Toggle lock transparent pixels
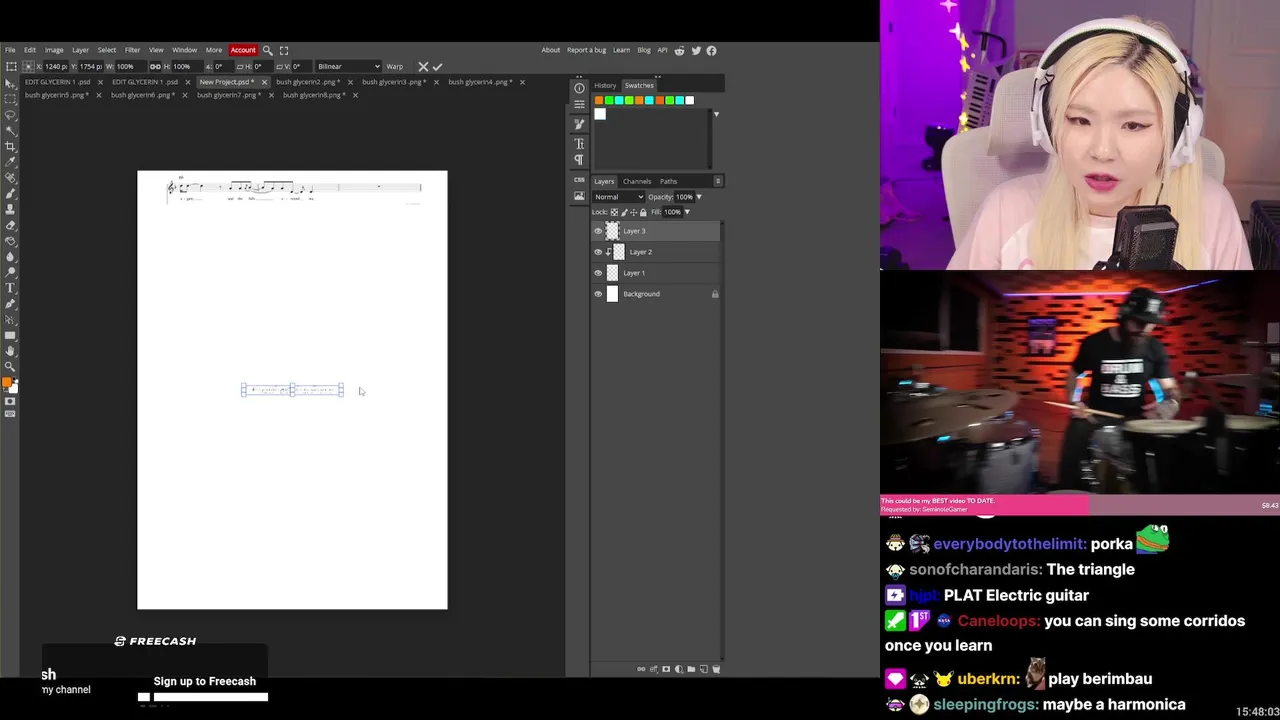 pyautogui.click(x=614, y=212)
